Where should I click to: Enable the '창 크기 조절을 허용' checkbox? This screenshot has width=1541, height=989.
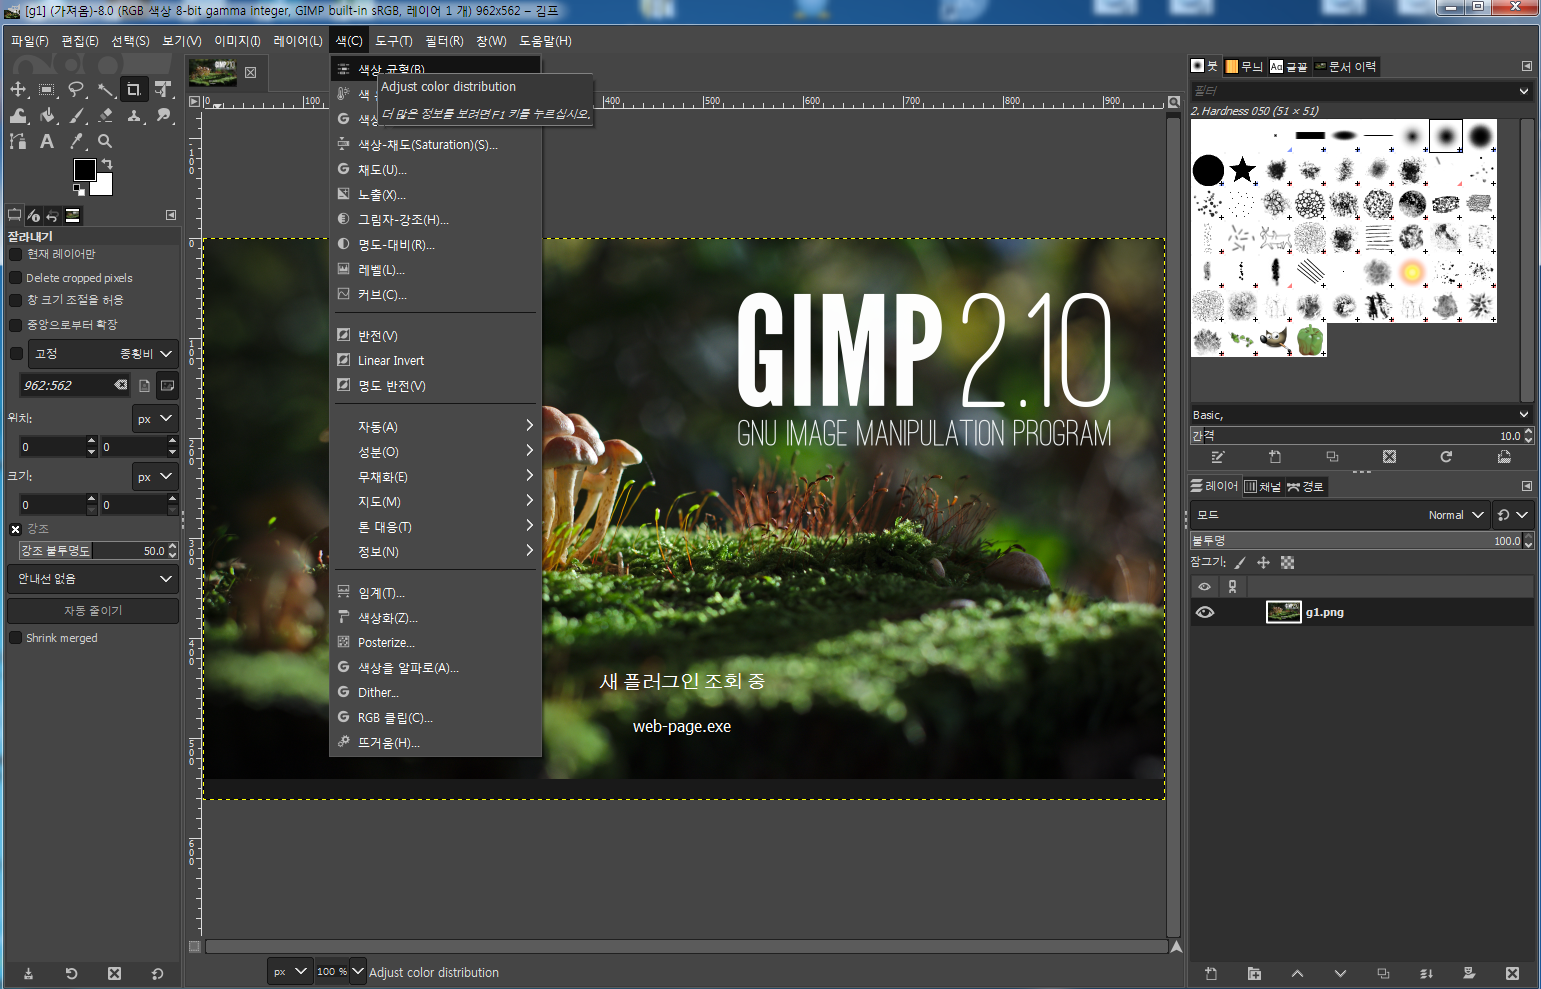(x=16, y=300)
